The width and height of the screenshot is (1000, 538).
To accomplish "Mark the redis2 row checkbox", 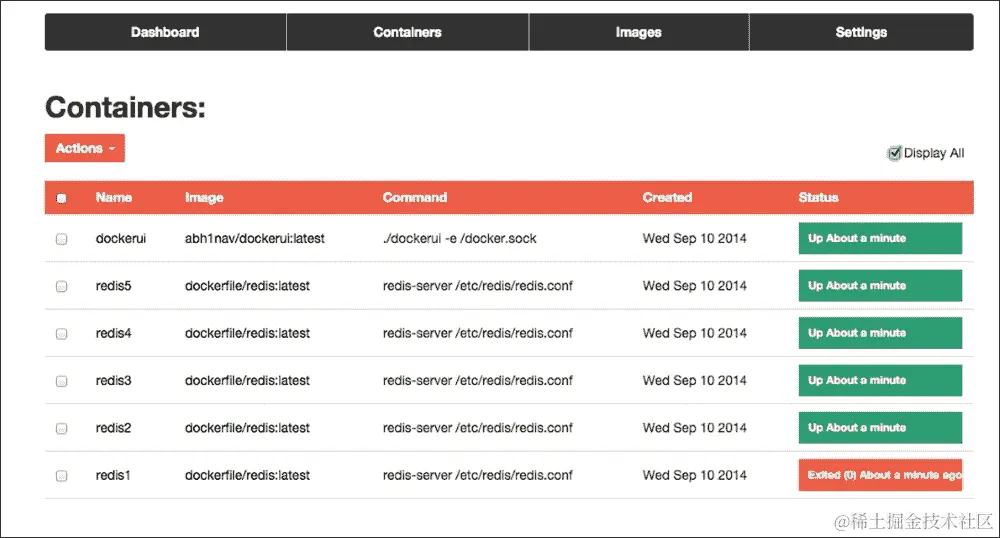I will 61,428.
